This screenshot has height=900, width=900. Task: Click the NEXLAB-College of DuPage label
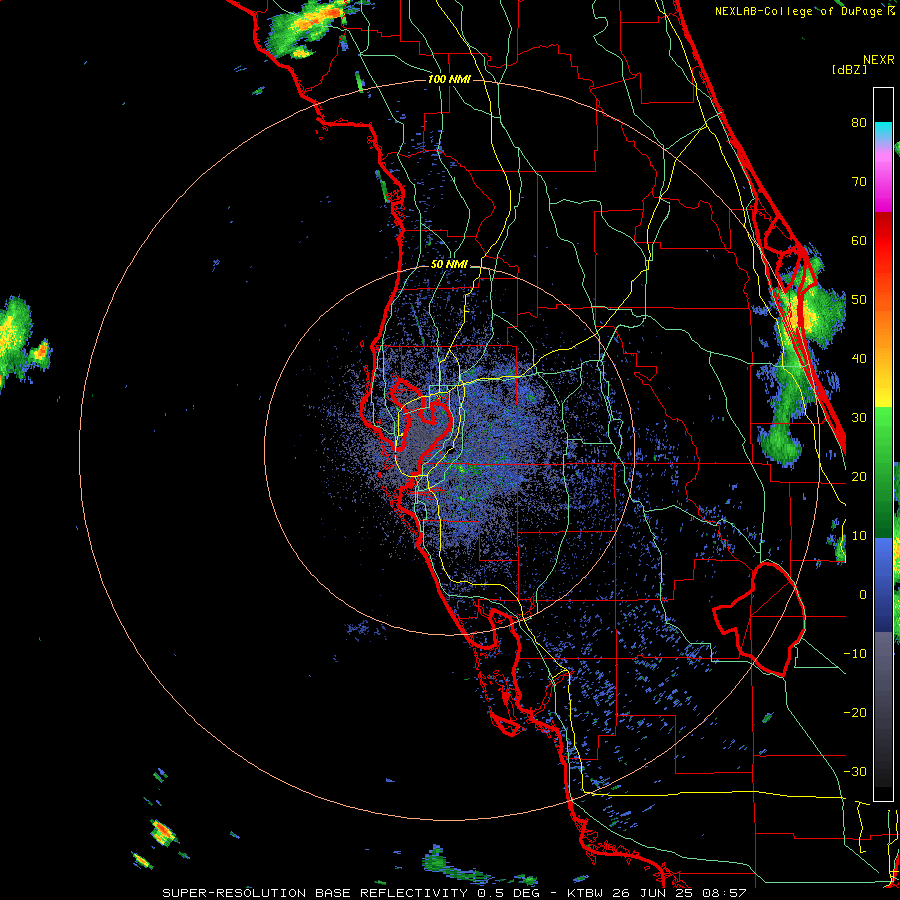[x=800, y=11]
